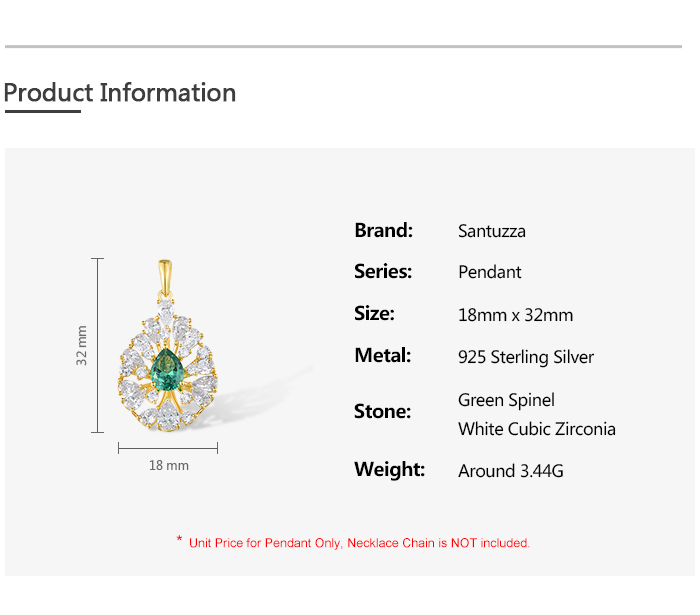Select the White Cubic Zirconia text
The height and width of the screenshot is (615, 700).
pyautogui.click(x=537, y=429)
